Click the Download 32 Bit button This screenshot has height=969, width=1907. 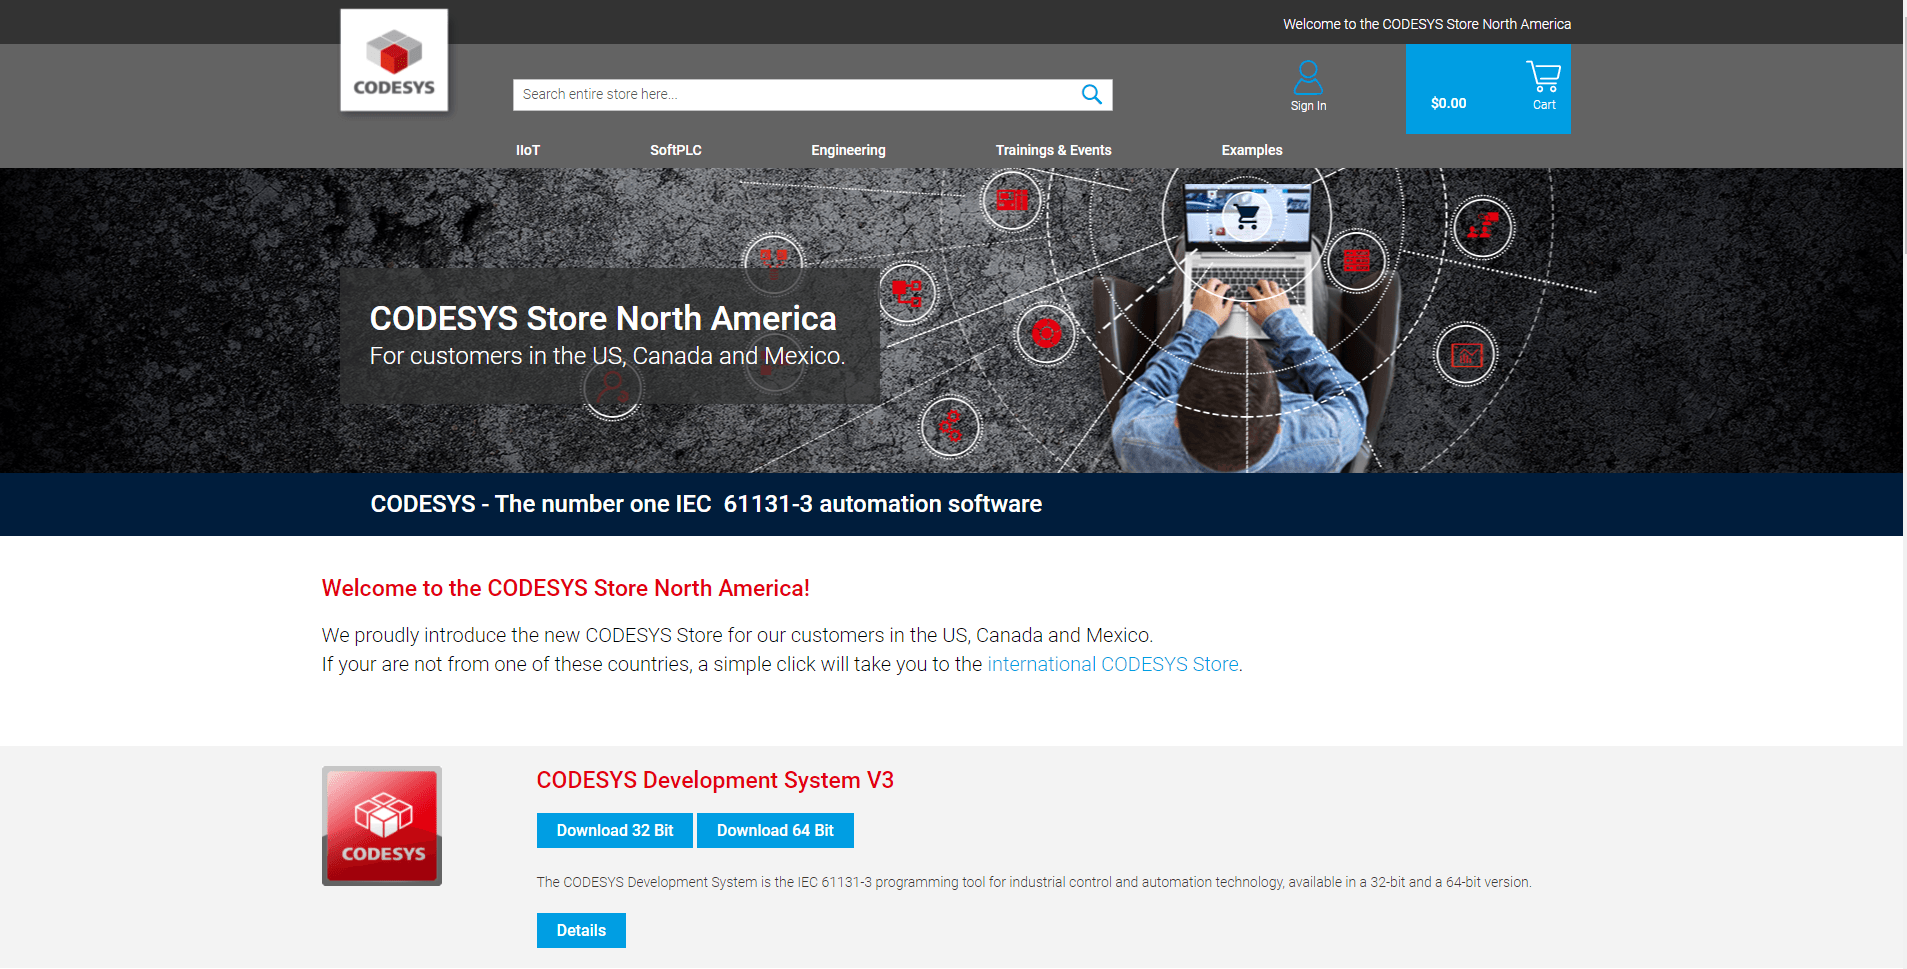click(x=615, y=830)
